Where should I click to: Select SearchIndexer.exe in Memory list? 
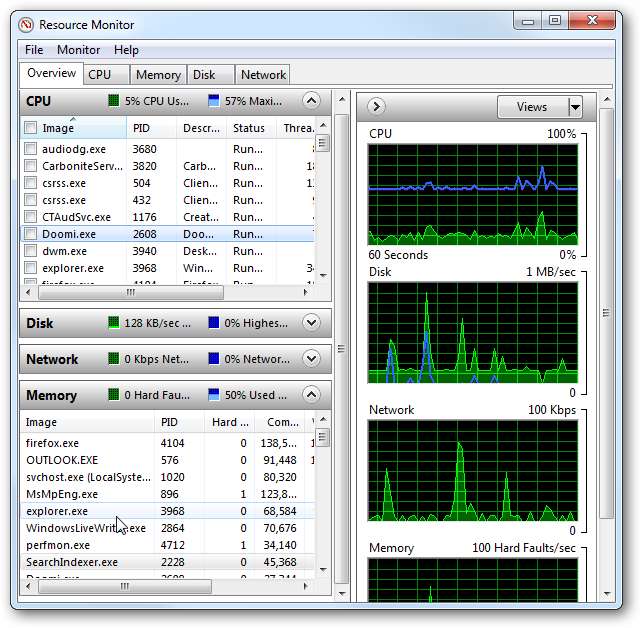coord(168,562)
